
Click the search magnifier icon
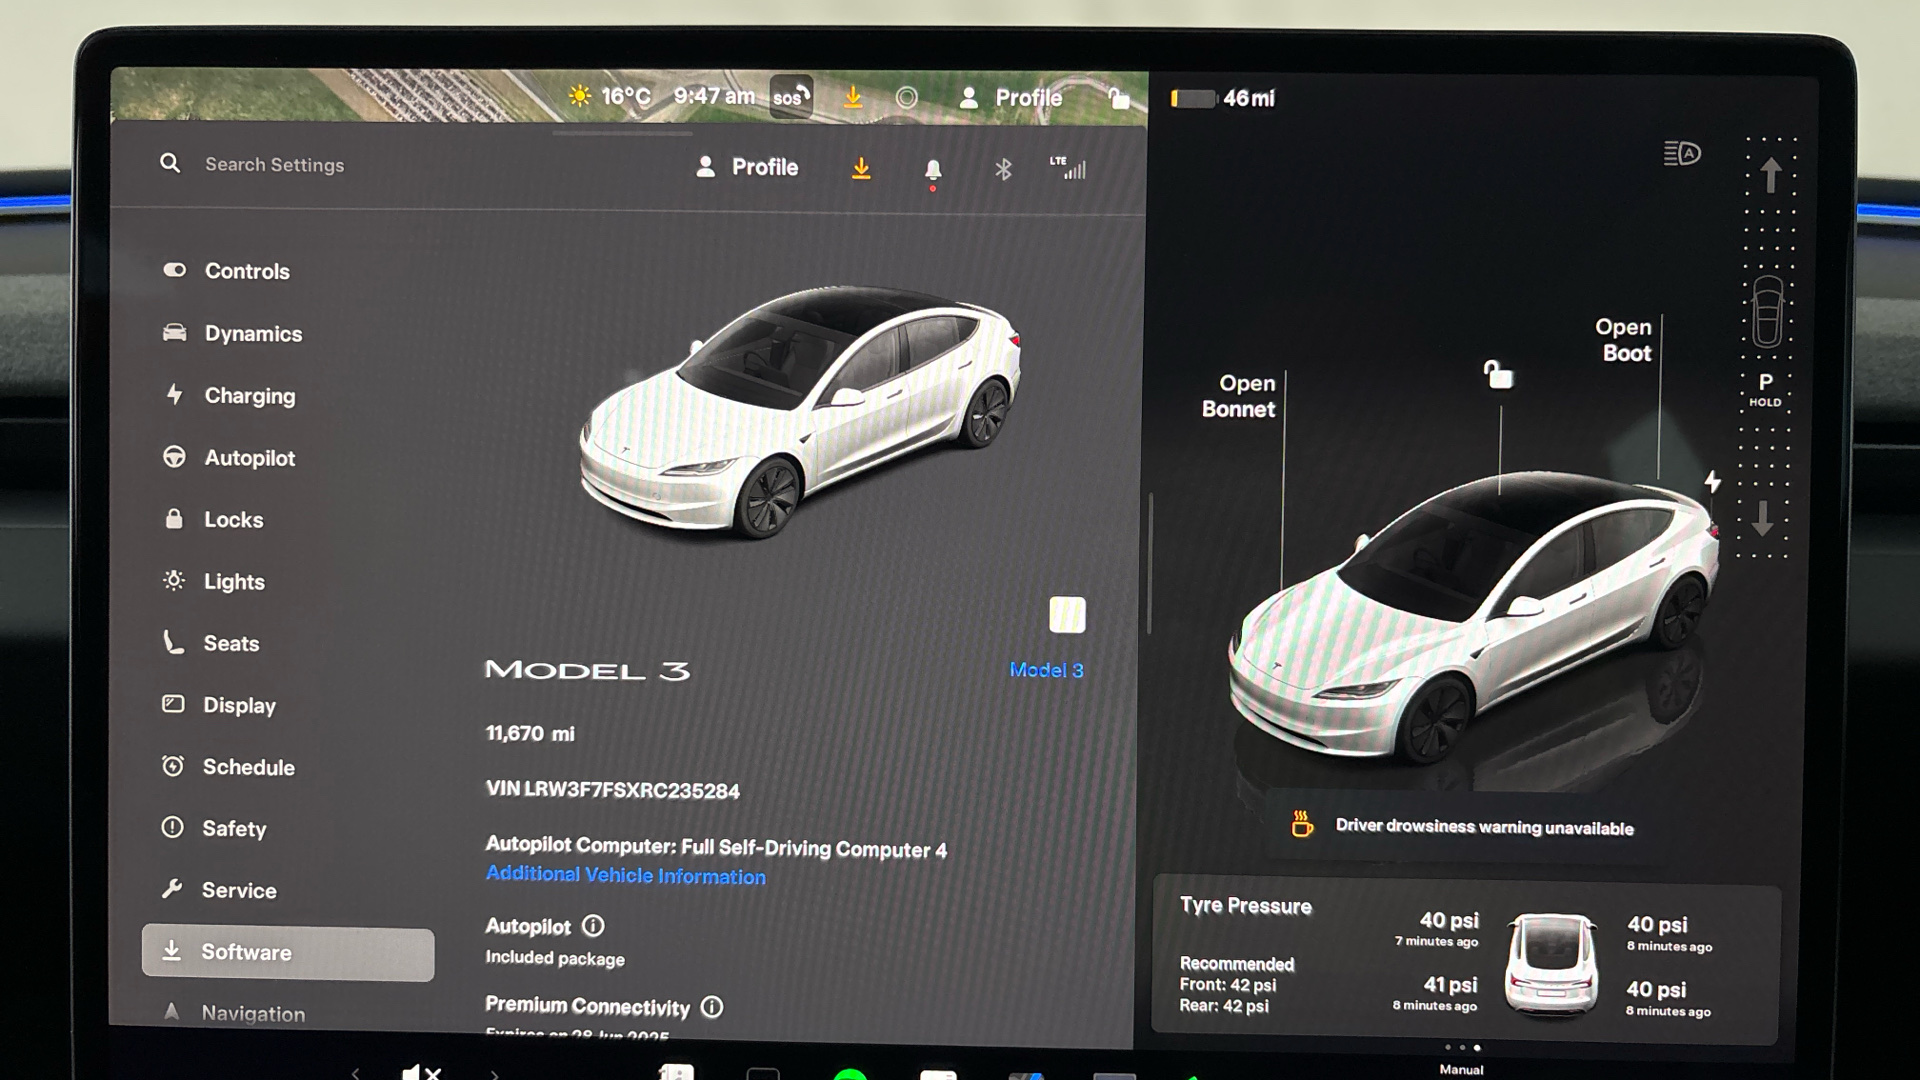[x=170, y=163]
